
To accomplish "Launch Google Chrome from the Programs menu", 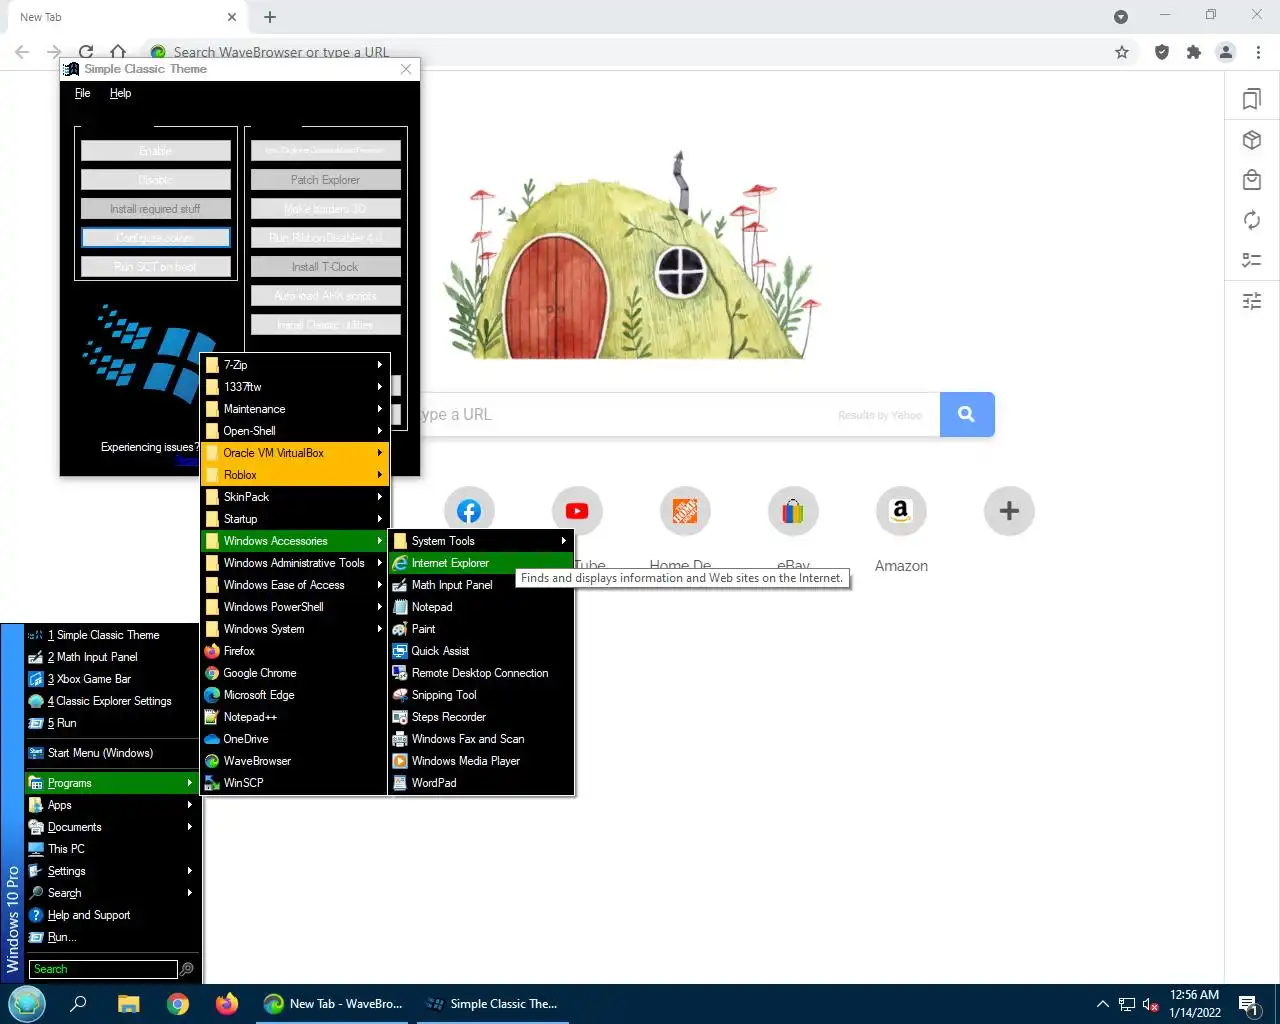I will pos(294,673).
